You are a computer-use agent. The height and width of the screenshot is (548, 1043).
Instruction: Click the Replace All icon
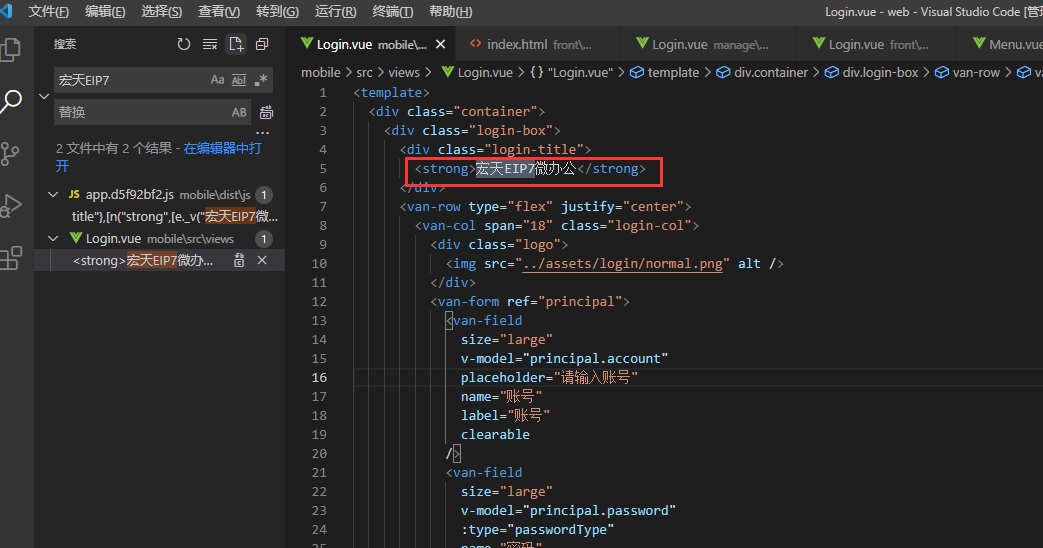pos(267,112)
